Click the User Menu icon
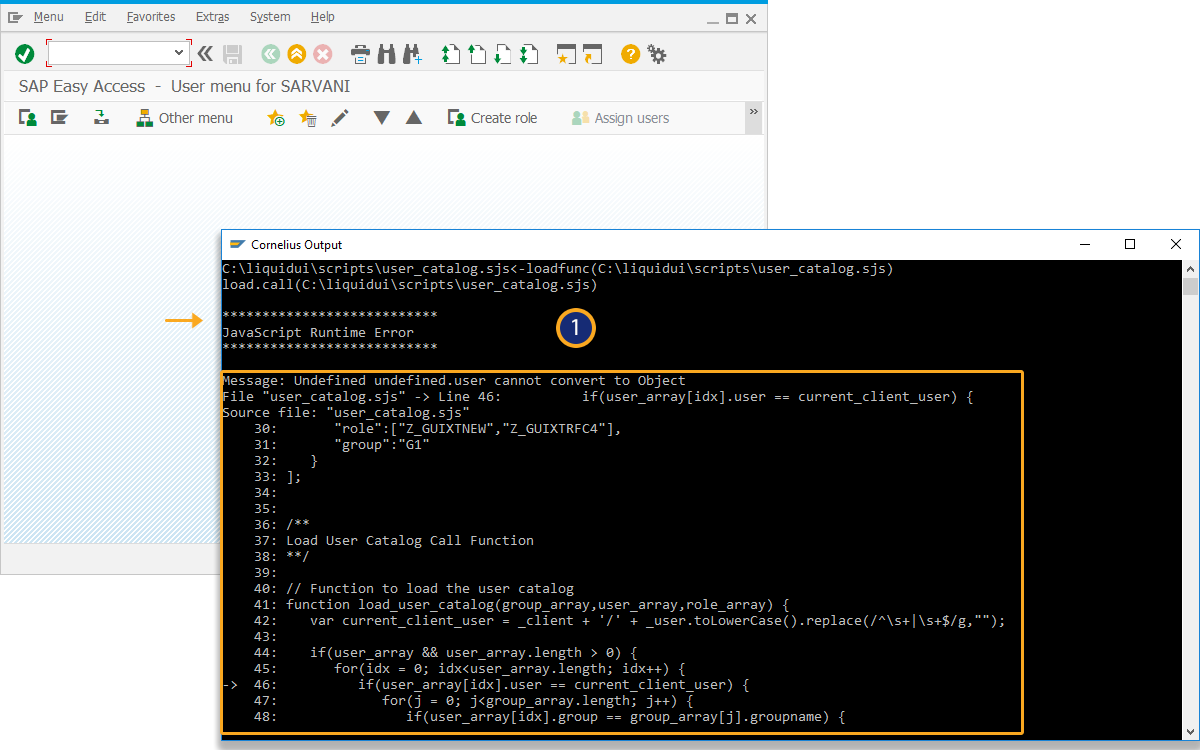This screenshot has height=750, width=1200. click(x=28, y=118)
